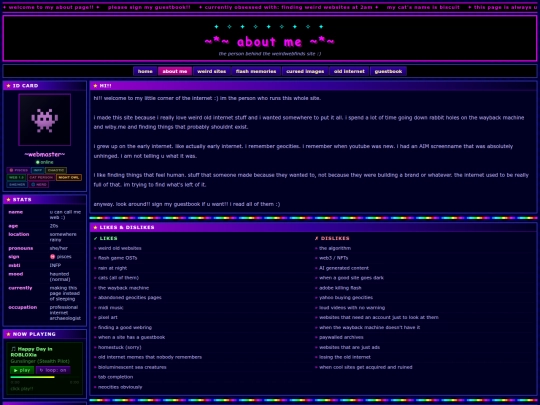Click marquee text 'my cat's name is biscuit'
Image resolution: width=540 pixels, height=405 pixels.
point(423,7)
